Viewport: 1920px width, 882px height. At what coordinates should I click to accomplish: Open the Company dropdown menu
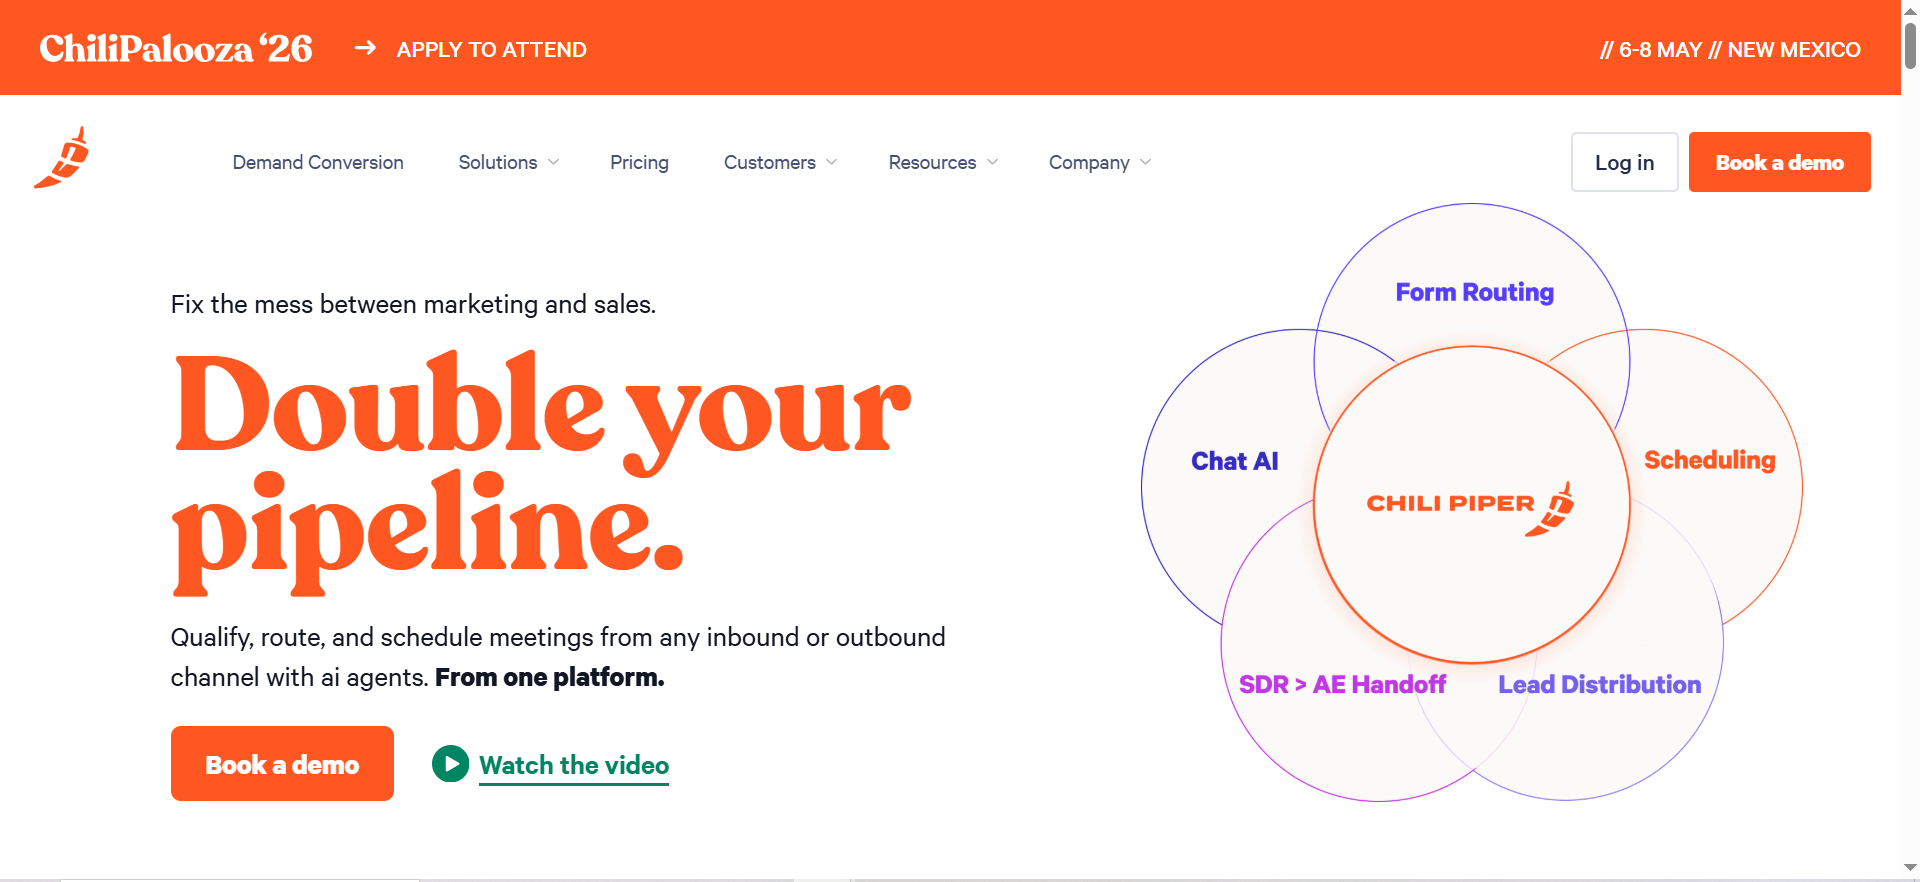point(1100,162)
